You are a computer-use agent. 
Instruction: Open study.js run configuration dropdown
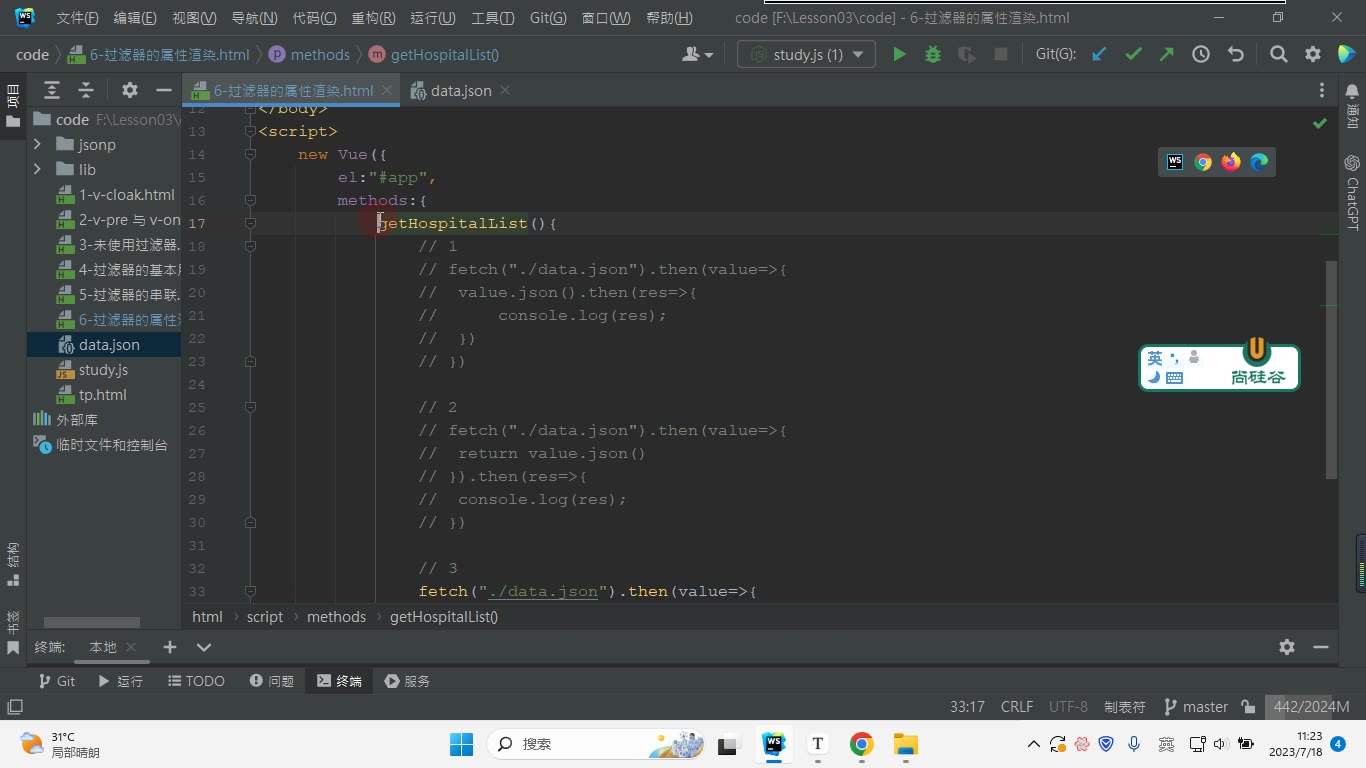(806, 55)
